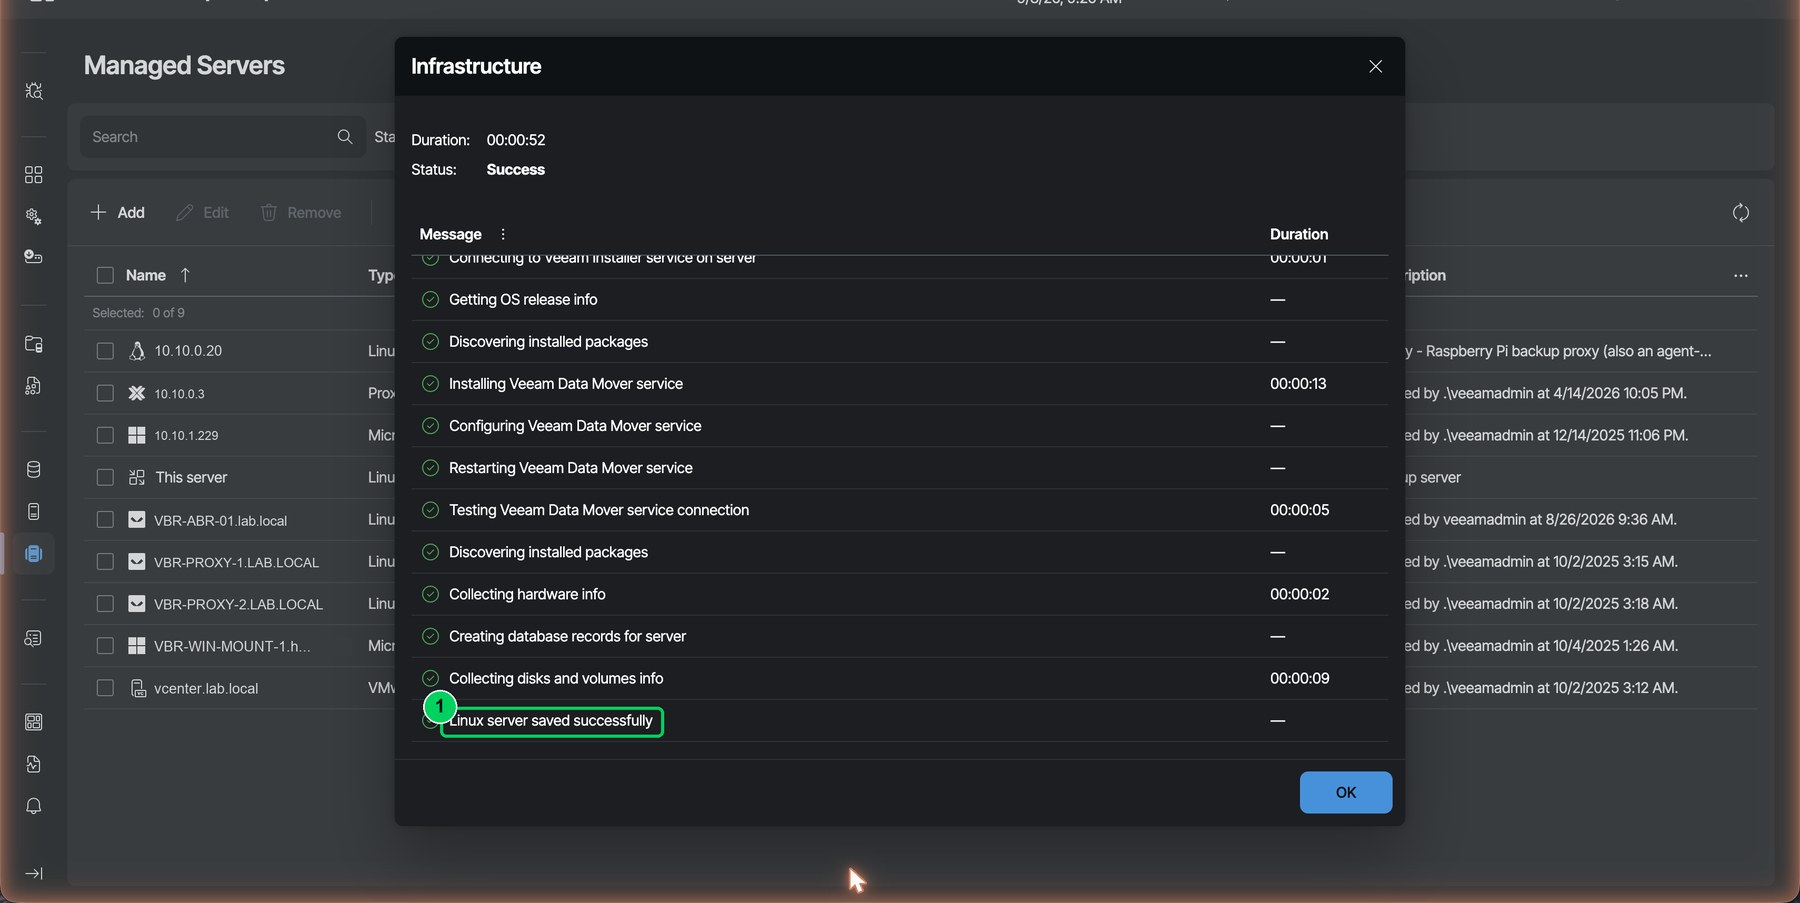
Task: Select the 'Configuring Veeam Data Mover service' row
Action: click(899, 426)
